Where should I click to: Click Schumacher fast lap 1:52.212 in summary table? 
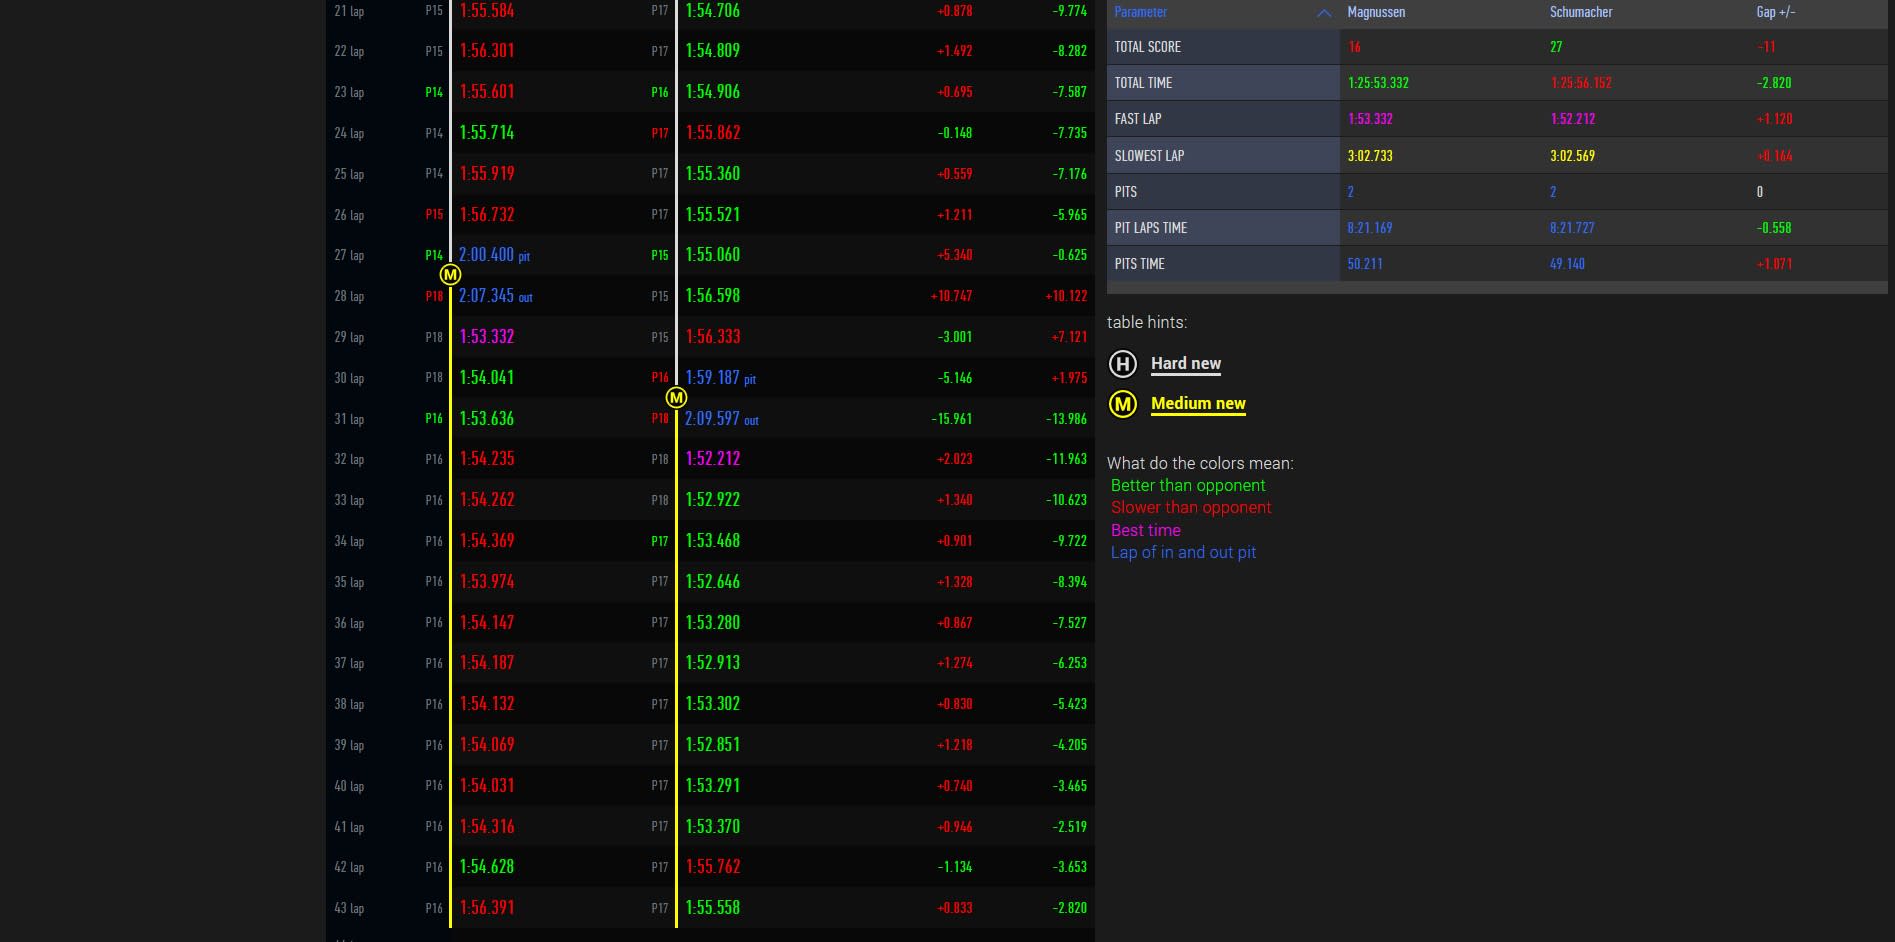[x=1573, y=119]
